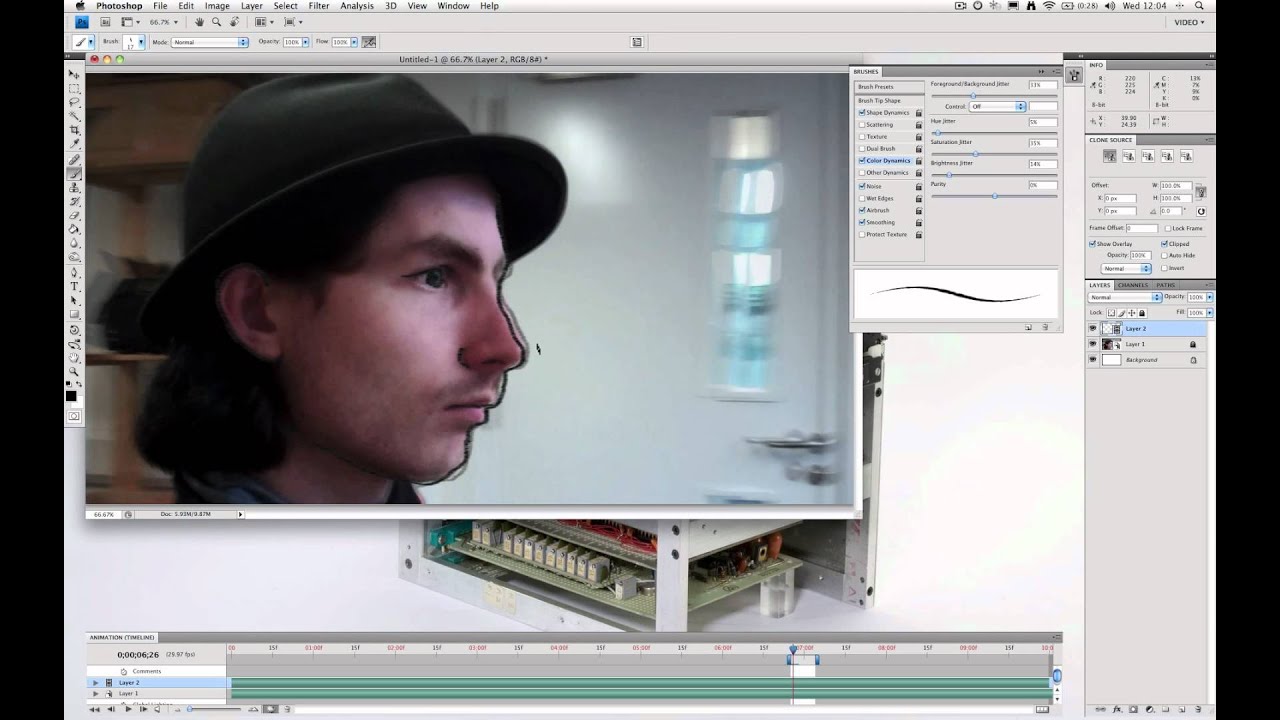This screenshot has height=720, width=1280.
Task: Open the Window menu
Action: click(x=453, y=6)
